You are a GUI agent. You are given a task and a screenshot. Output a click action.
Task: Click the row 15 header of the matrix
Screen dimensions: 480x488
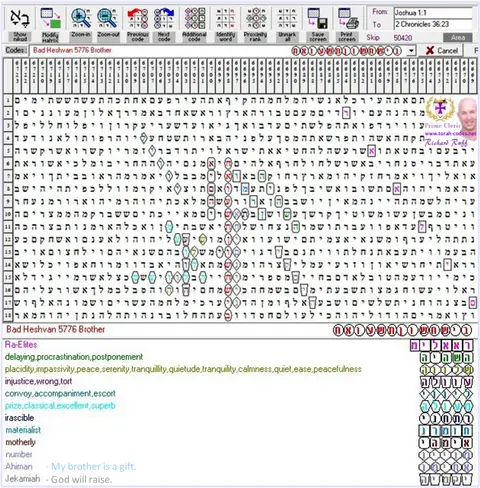pyautogui.click(x=8, y=277)
